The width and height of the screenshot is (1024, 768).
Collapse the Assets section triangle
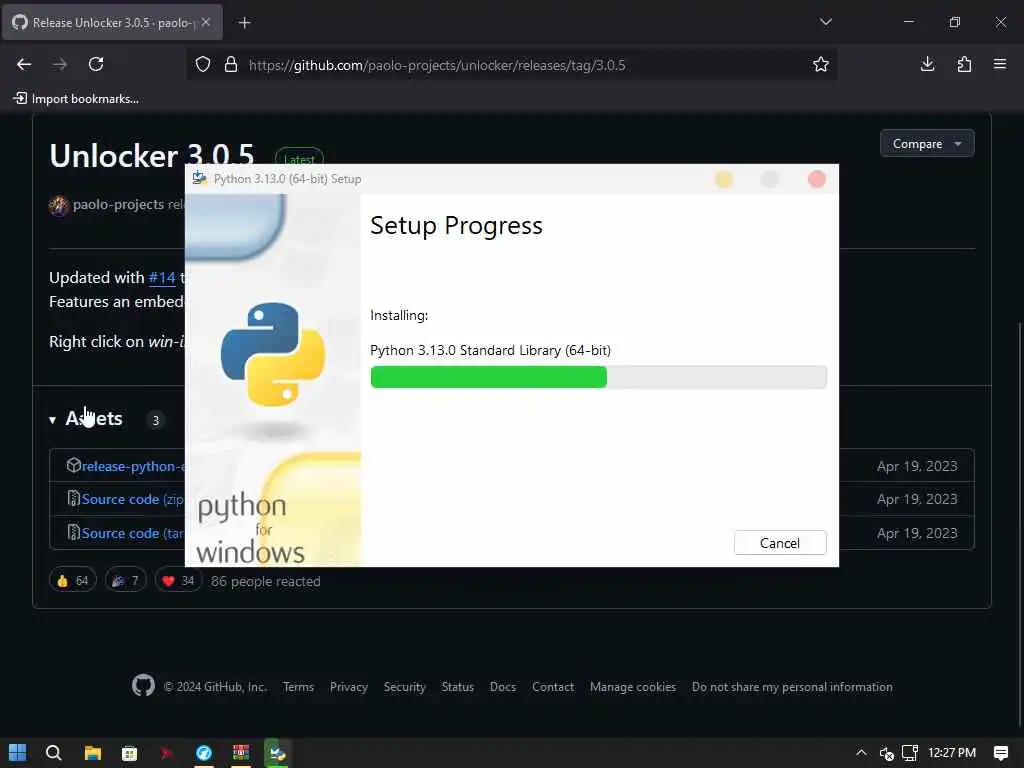(x=52, y=420)
